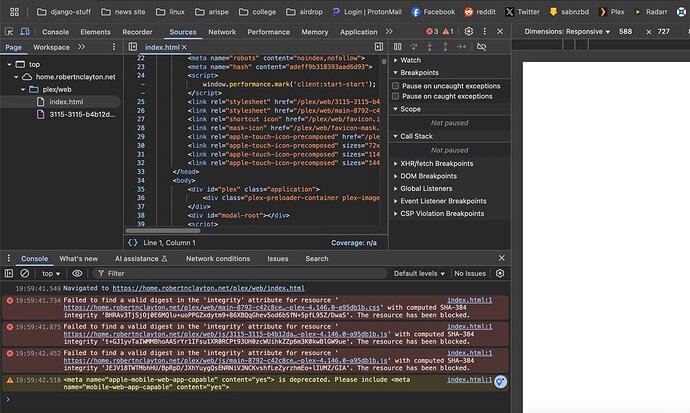Enable Pause on uncaught exceptions
The height and width of the screenshot is (413, 690).
[396, 86]
